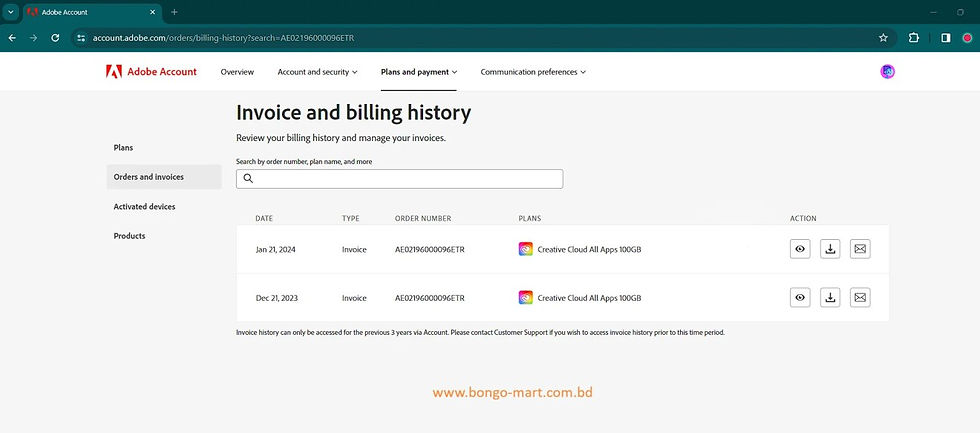Open the Overview page

click(238, 72)
